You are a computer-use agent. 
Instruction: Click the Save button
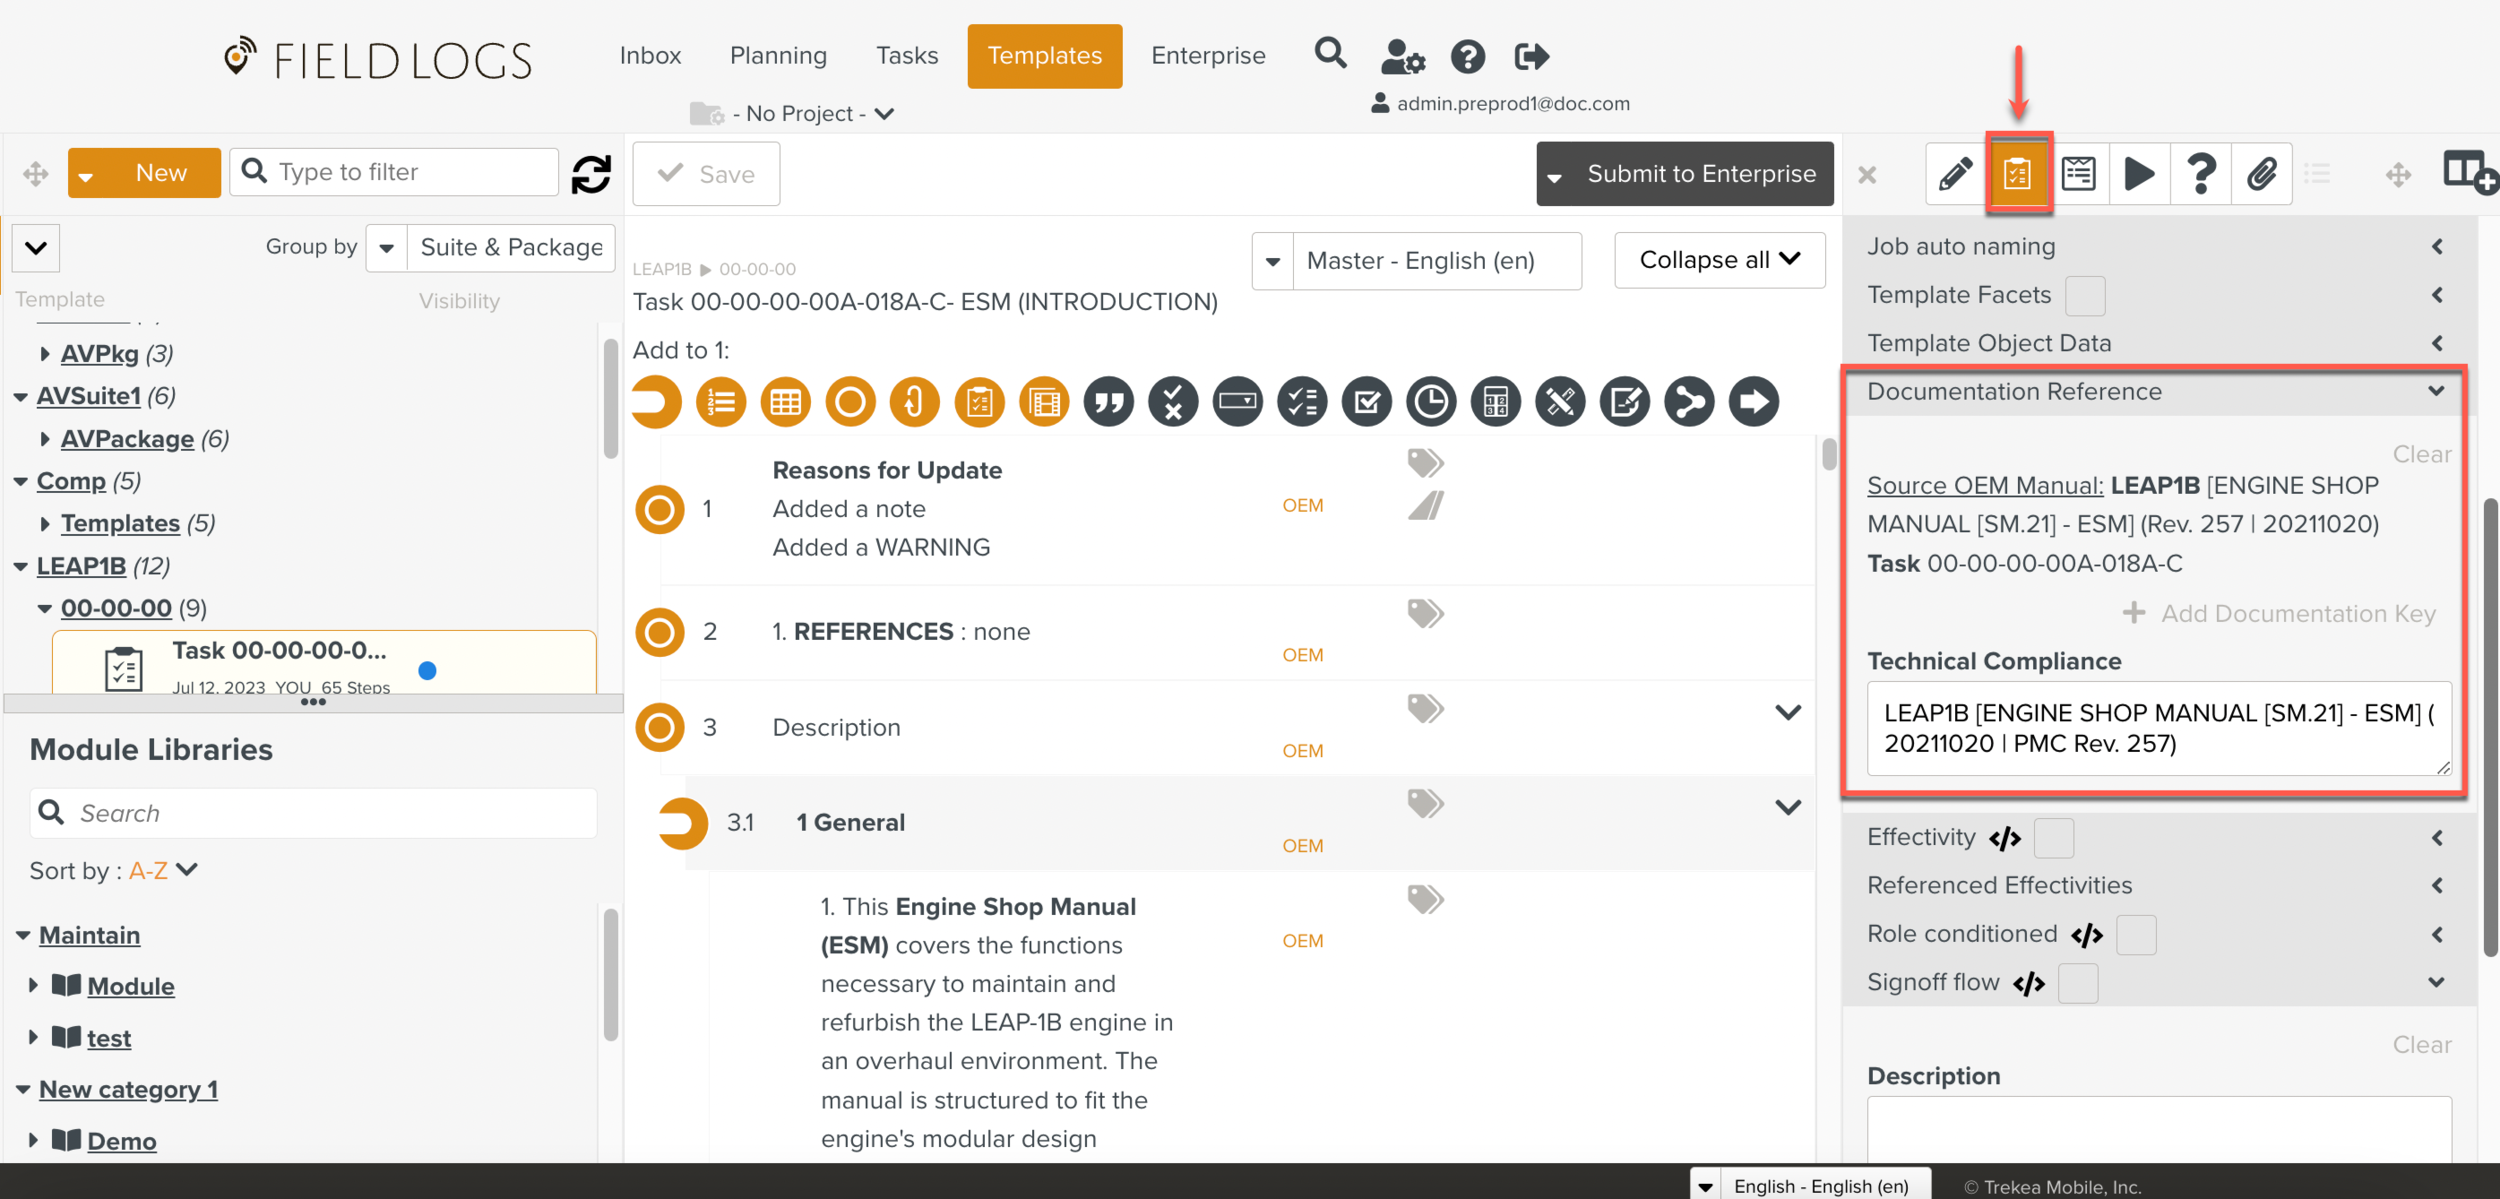[x=706, y=174]
